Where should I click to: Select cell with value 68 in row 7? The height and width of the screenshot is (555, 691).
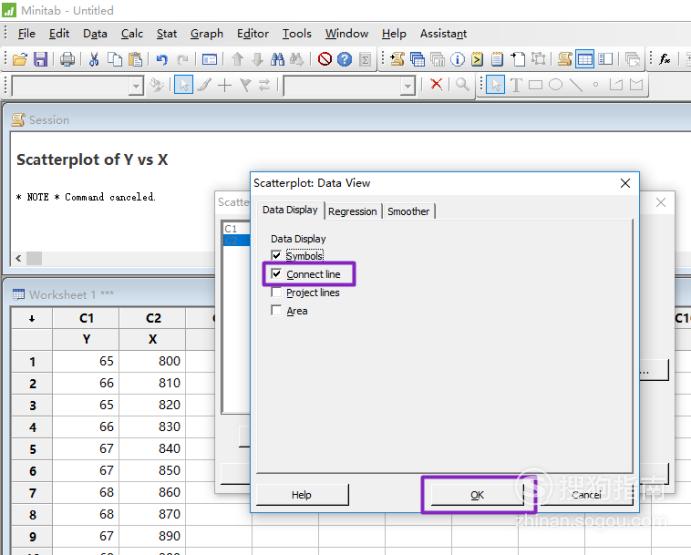coord(86,492)
